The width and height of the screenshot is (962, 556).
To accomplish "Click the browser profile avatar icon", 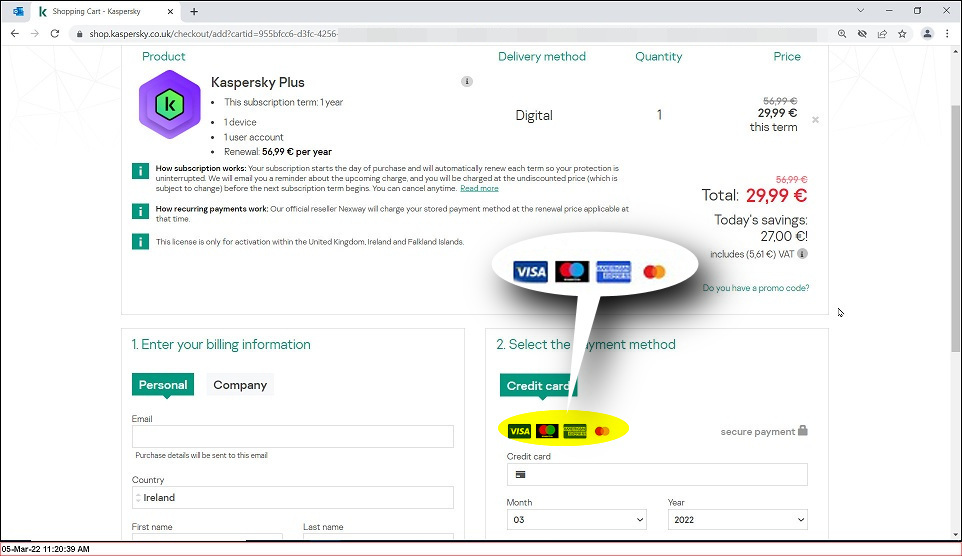I will click(x=927, y=34).
